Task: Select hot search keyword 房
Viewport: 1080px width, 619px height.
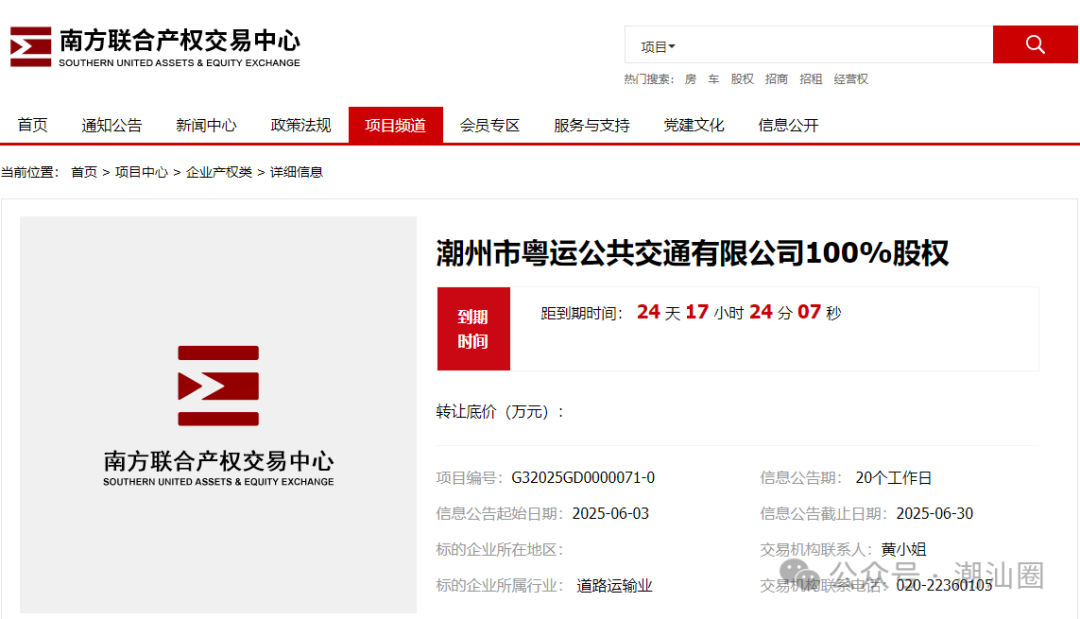Action: tap(690, 79)
